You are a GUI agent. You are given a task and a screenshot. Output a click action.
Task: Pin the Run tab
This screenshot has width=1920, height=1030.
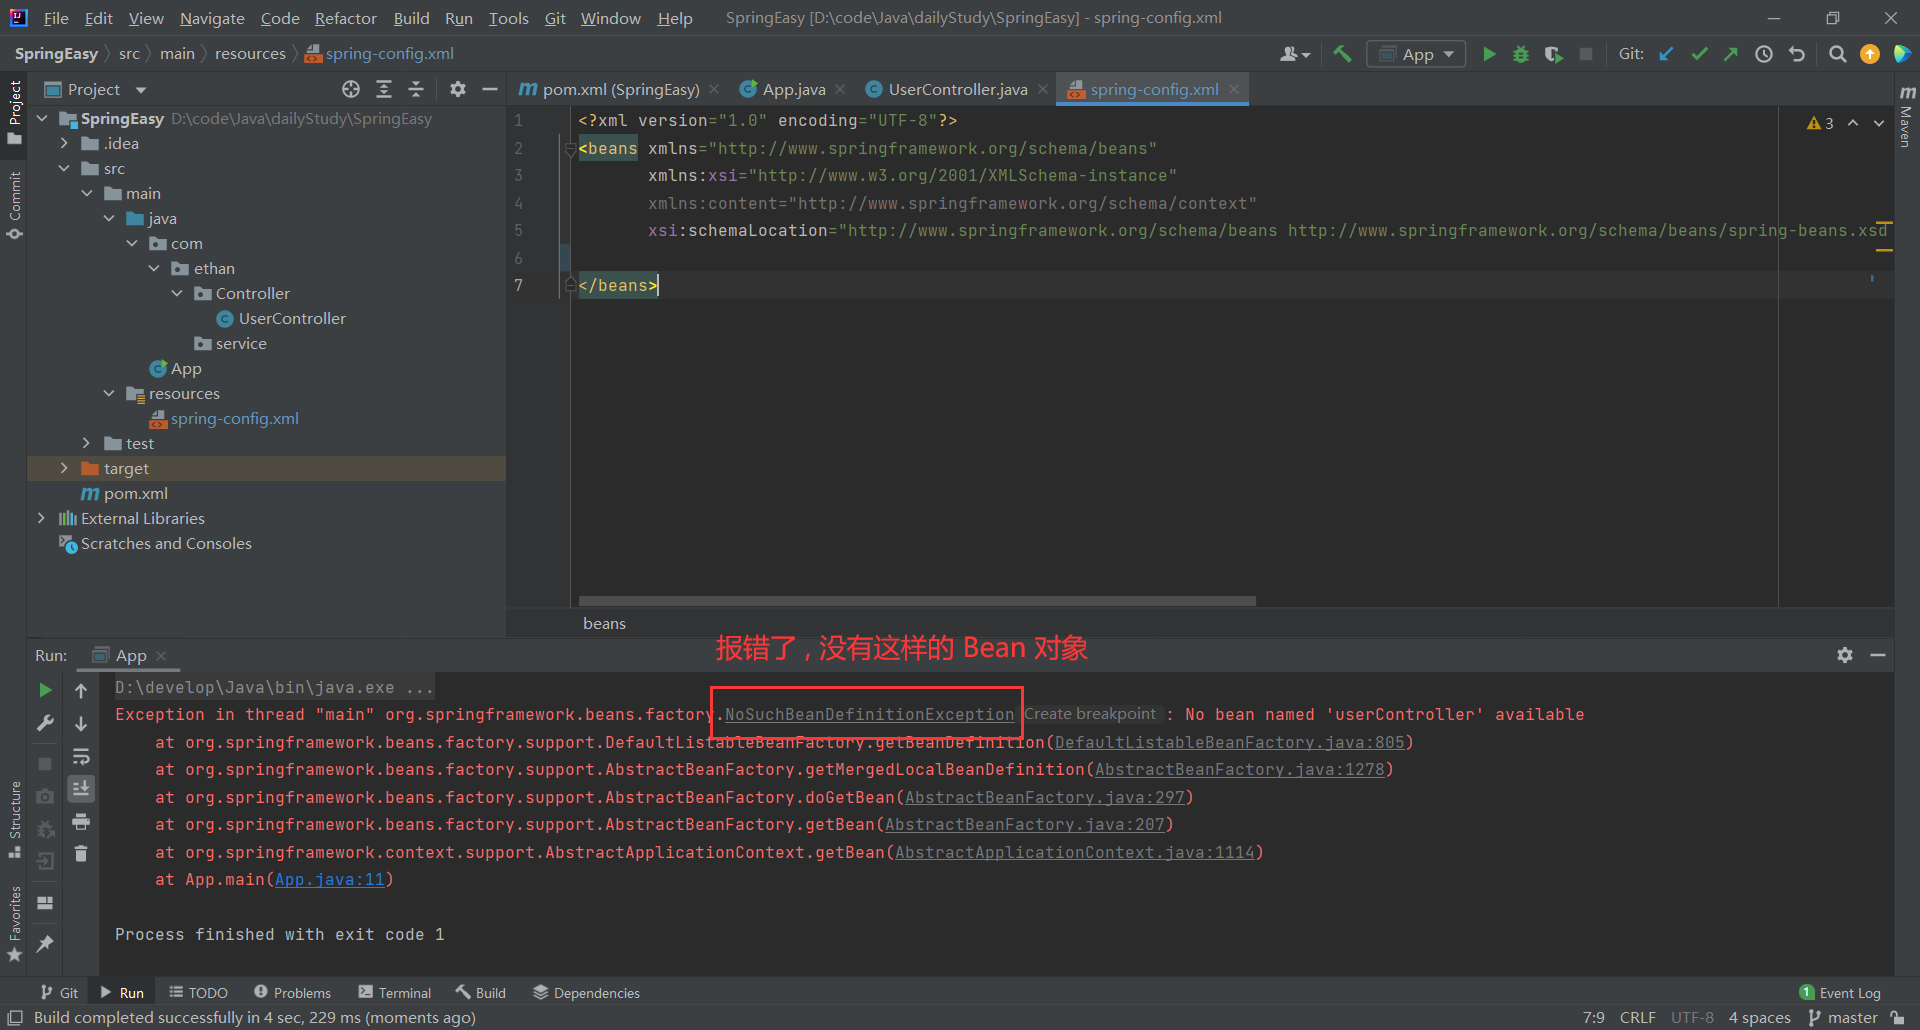(45, 943)
